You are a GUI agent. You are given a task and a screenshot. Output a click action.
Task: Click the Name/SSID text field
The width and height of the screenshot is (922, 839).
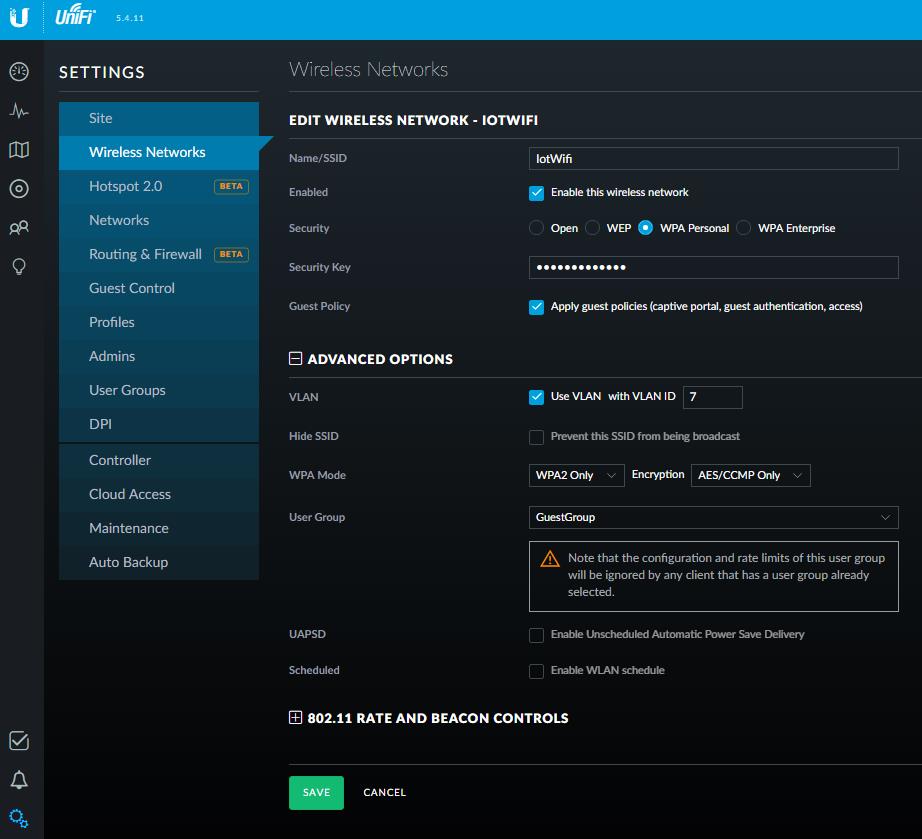tap(713, 158)
